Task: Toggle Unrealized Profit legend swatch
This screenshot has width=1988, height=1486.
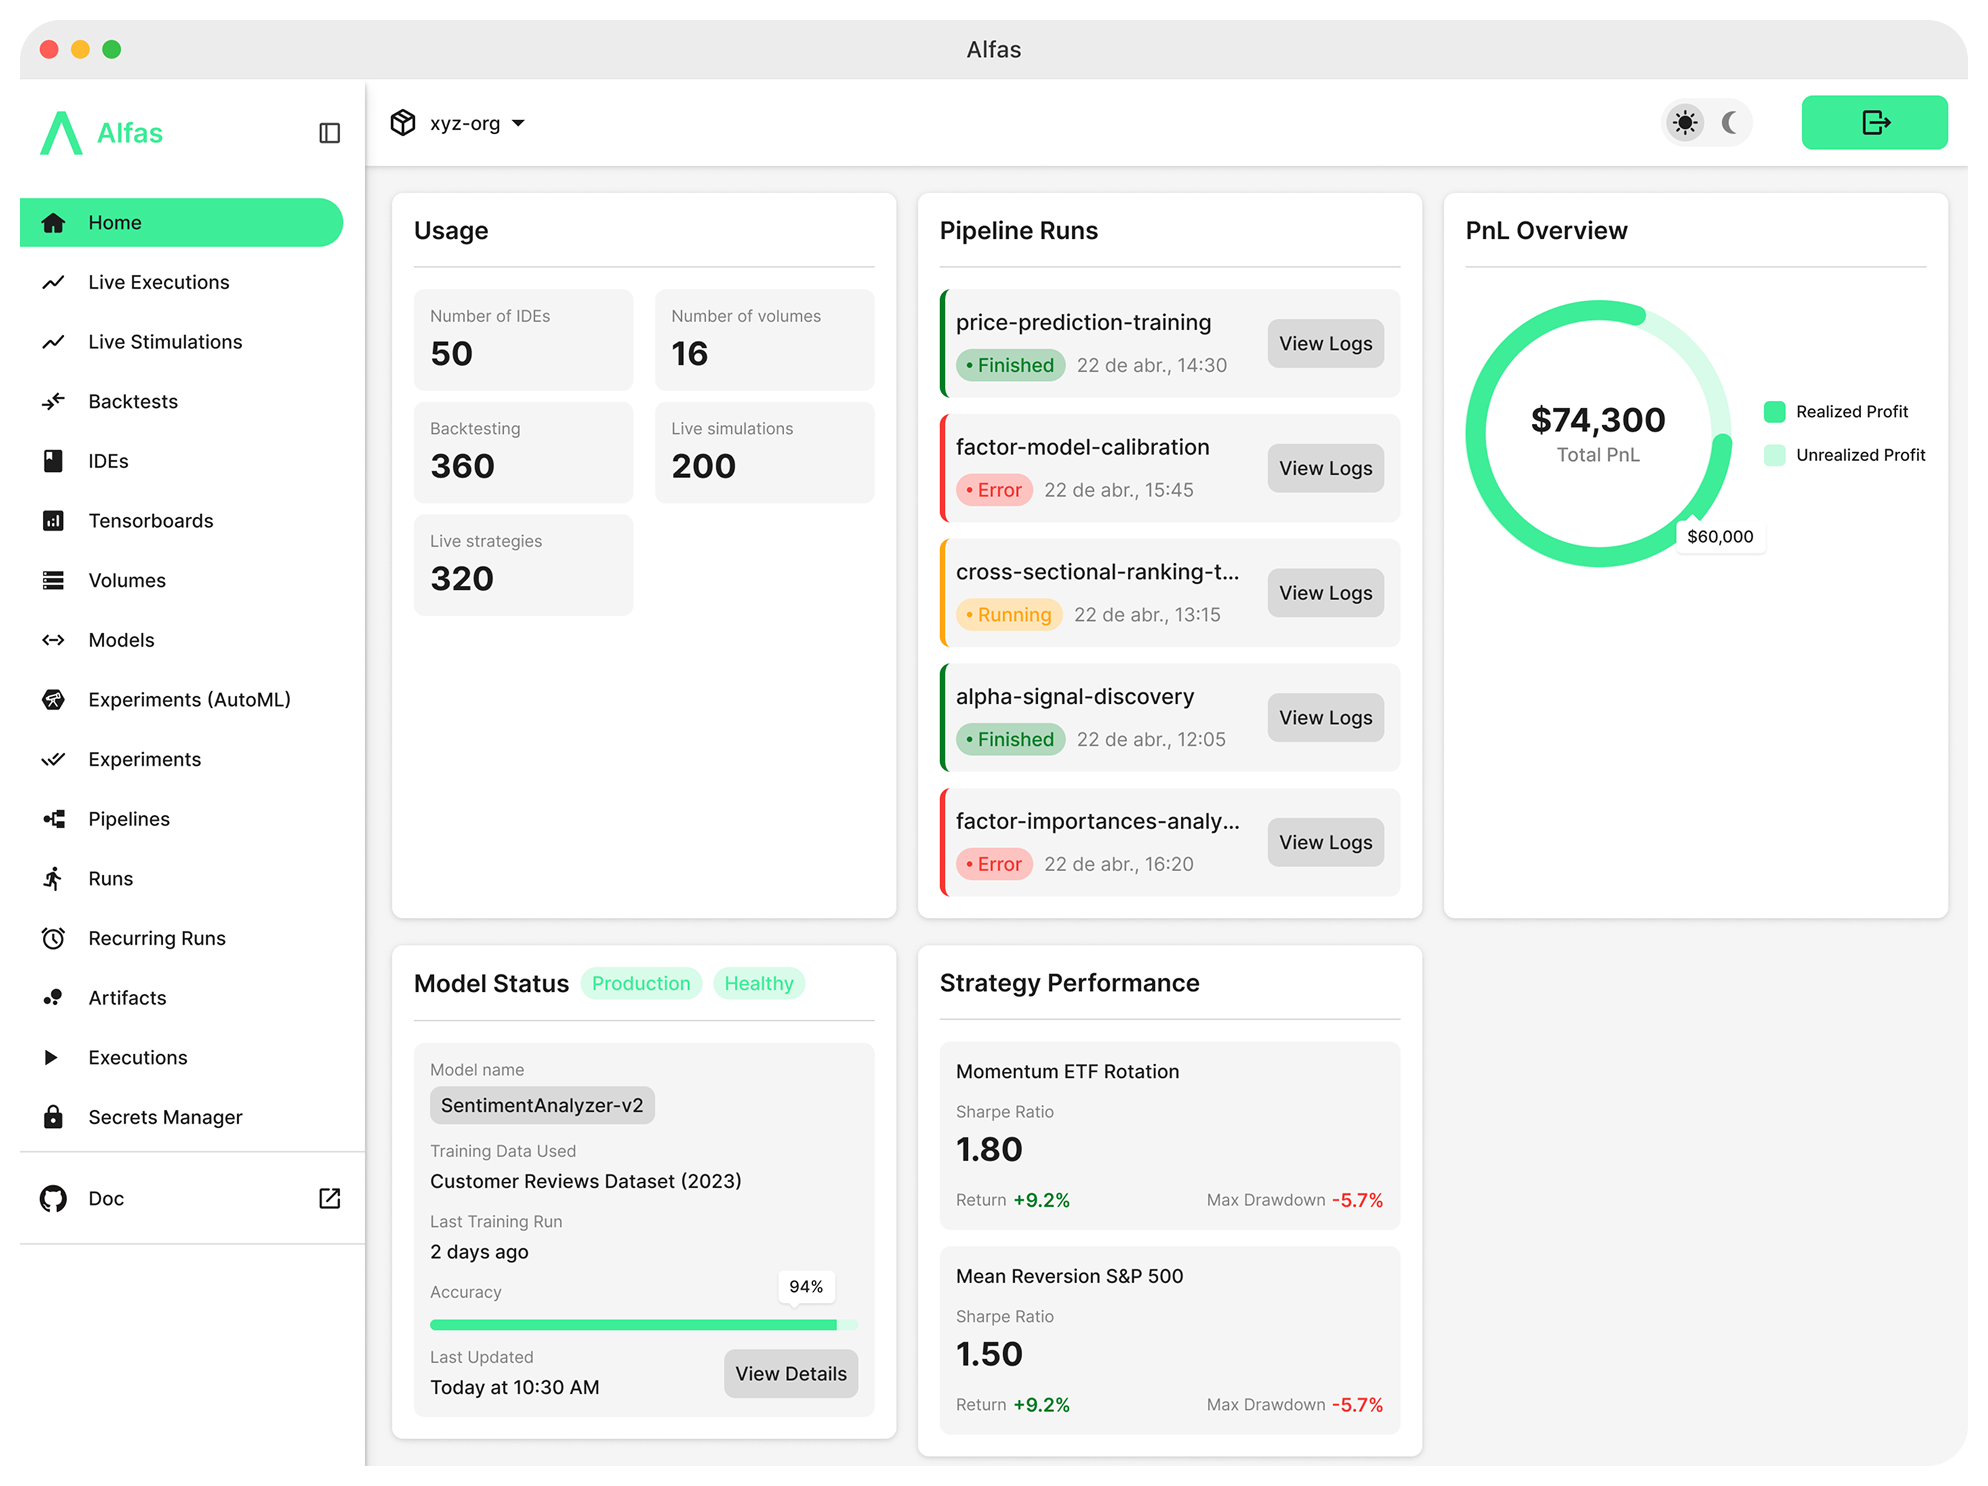Action: click(x=1775, y=455)
